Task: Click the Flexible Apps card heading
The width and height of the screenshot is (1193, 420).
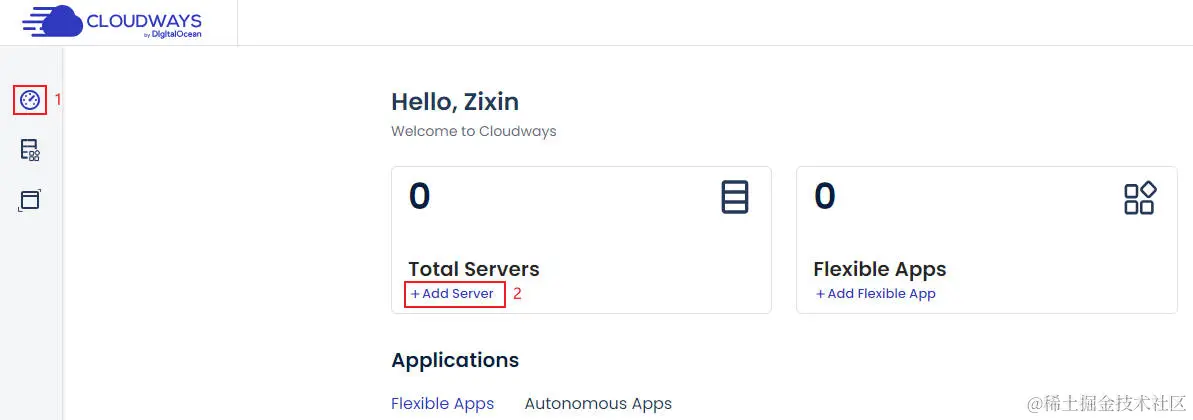Action: tap(880, 269)
